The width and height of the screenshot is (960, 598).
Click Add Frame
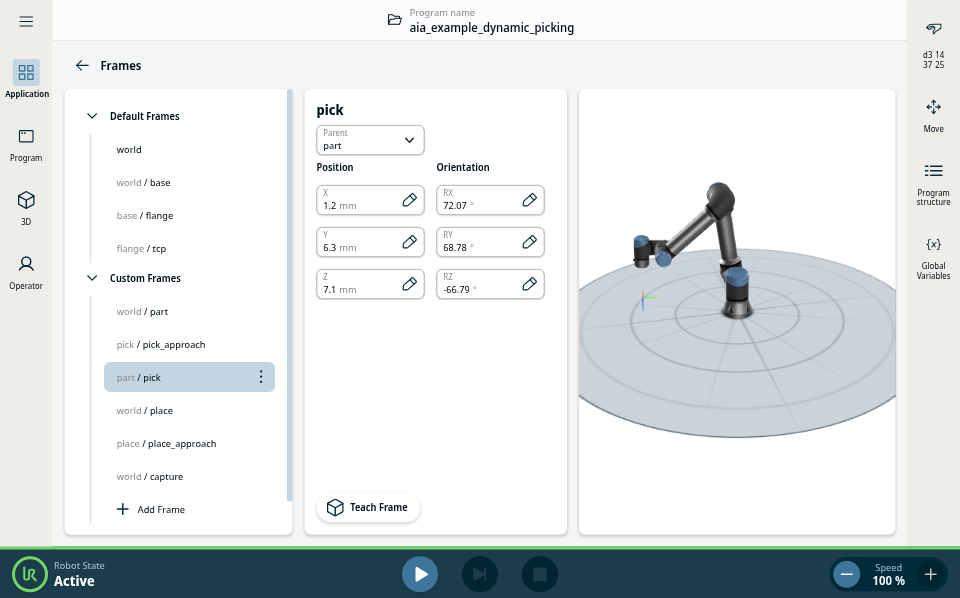(151, 509)
